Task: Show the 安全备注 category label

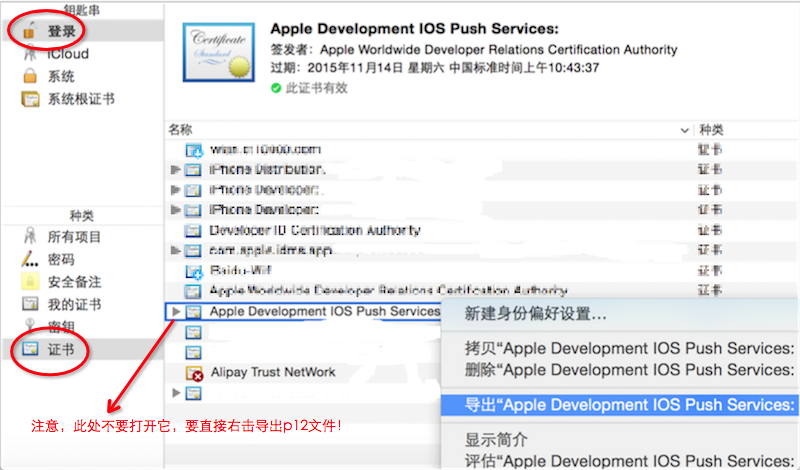Action: tap(74, 282)
